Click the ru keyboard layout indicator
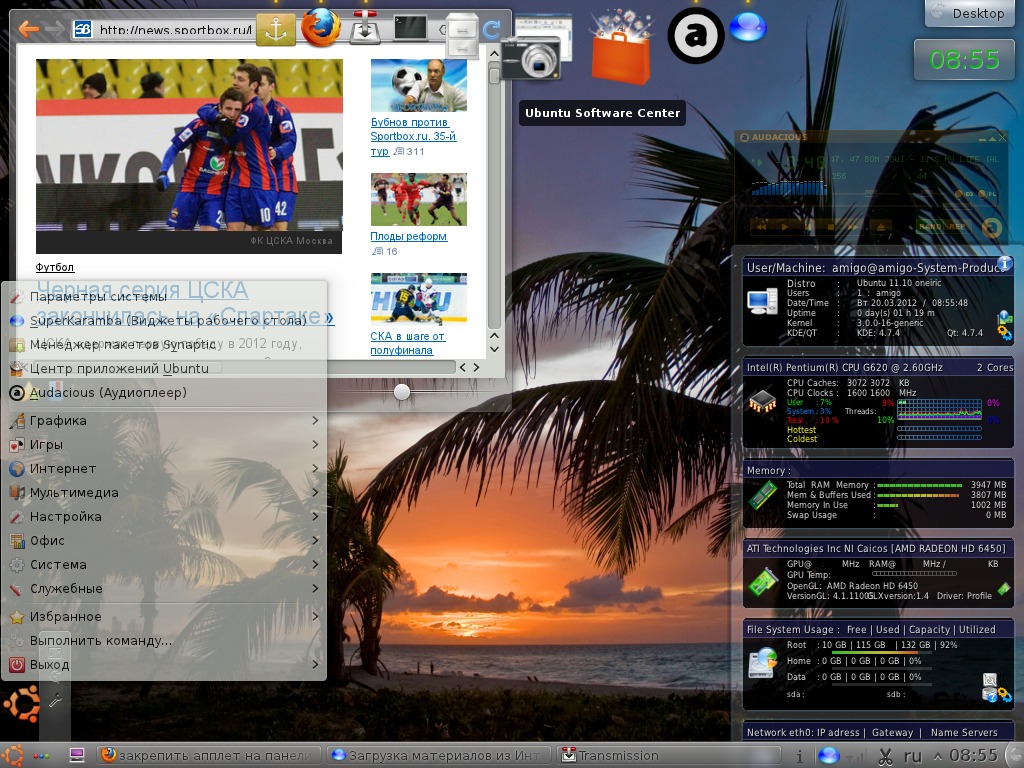 [x=913, y=756]
